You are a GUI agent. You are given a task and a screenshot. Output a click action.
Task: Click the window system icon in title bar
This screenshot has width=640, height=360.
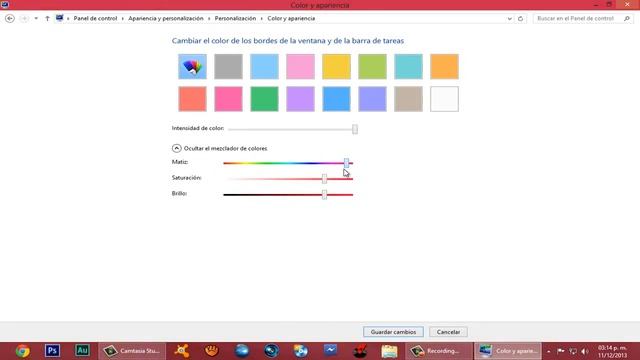5,4
